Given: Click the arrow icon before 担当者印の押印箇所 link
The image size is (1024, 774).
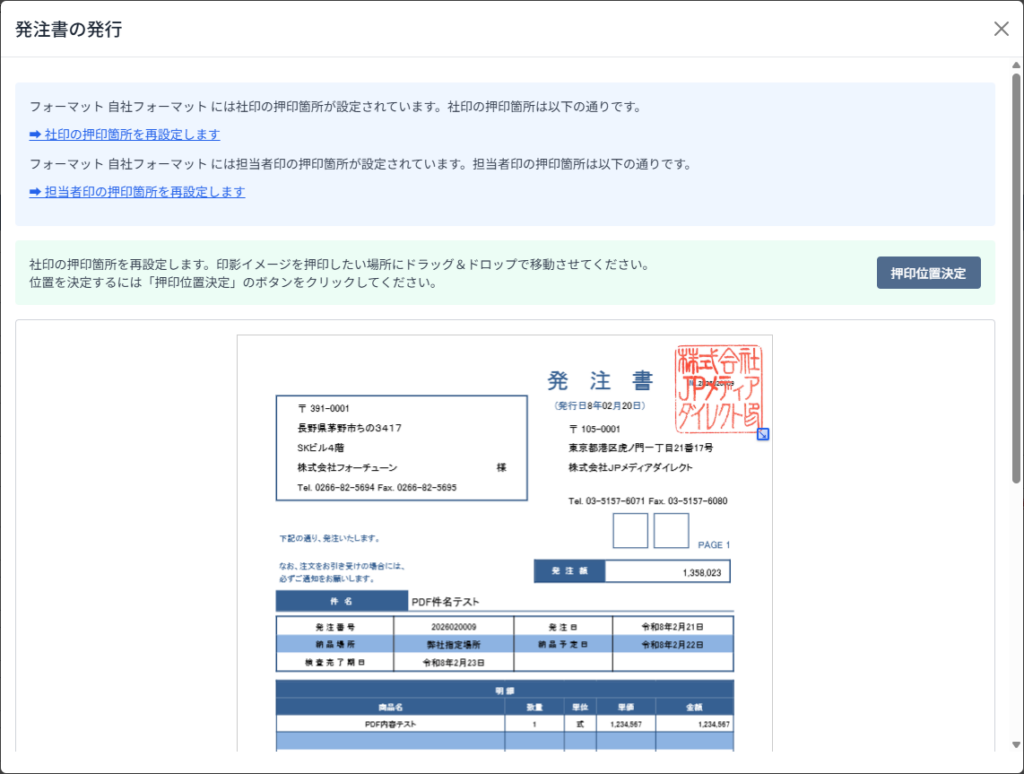Looking at the screenshot, I should pyautogui.click(x=35, y=192).
